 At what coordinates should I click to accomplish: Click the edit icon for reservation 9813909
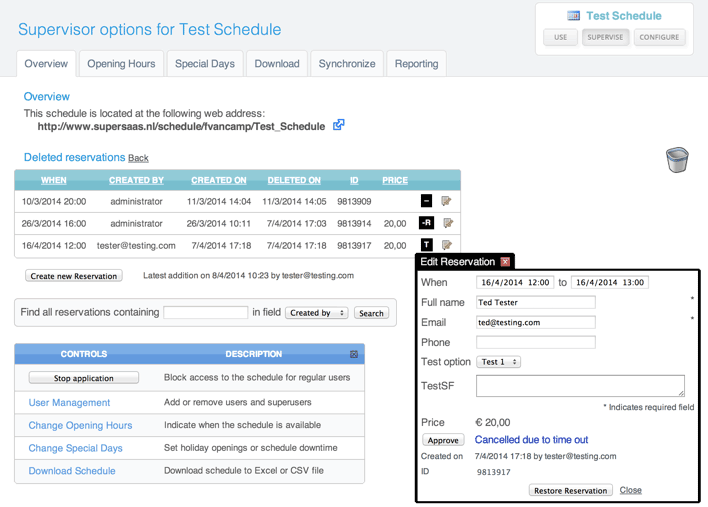click(446, 202)
